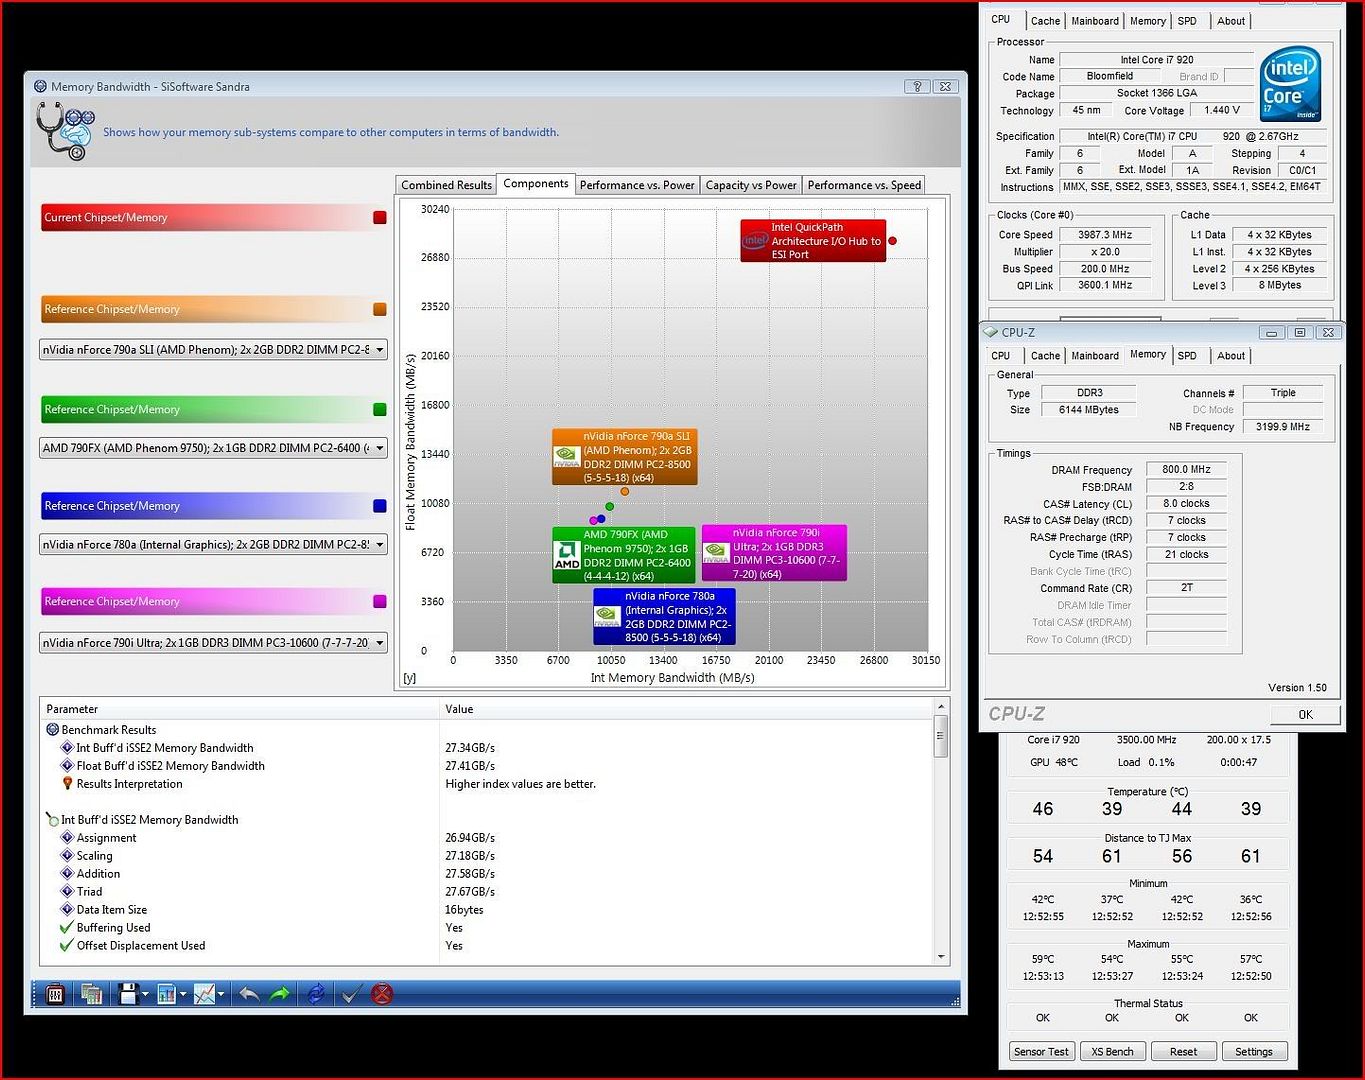This screenshot has height=1080, width=1365.
Task: Click OK button in CPU-Z window
Action: [x=1305, y=714]
